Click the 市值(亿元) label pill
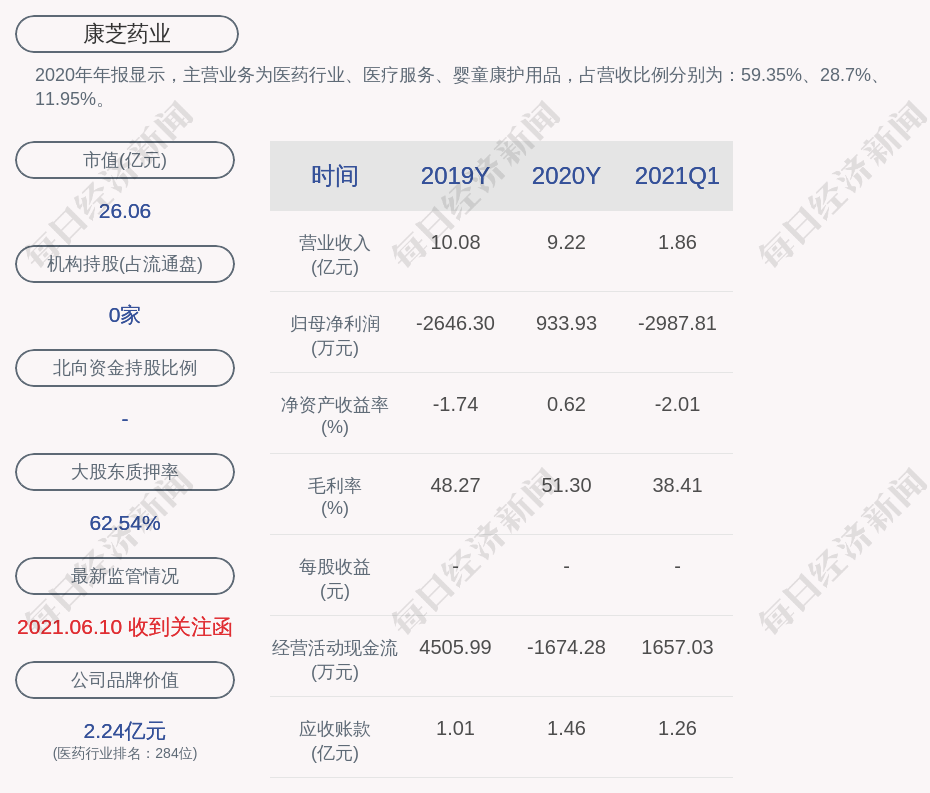Screen dimensions: 930x793 [x=125, y=160]
